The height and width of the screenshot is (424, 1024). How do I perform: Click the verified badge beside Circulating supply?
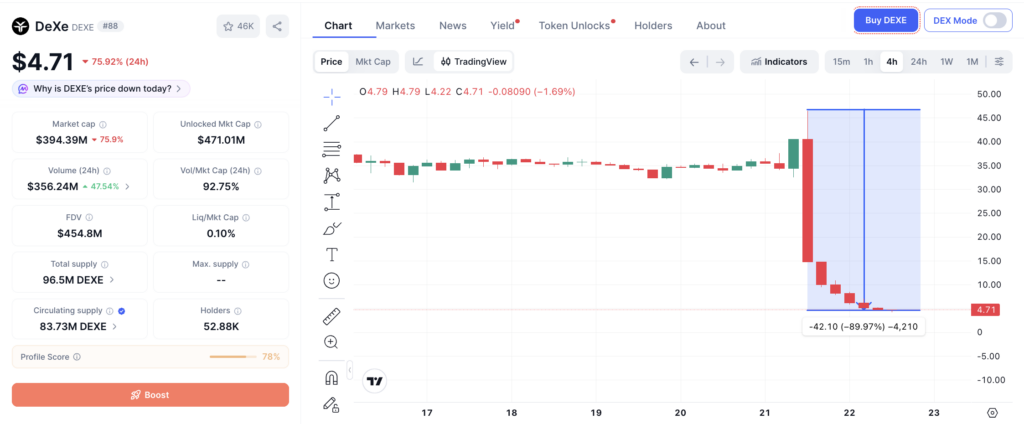[x=121, y=312]
